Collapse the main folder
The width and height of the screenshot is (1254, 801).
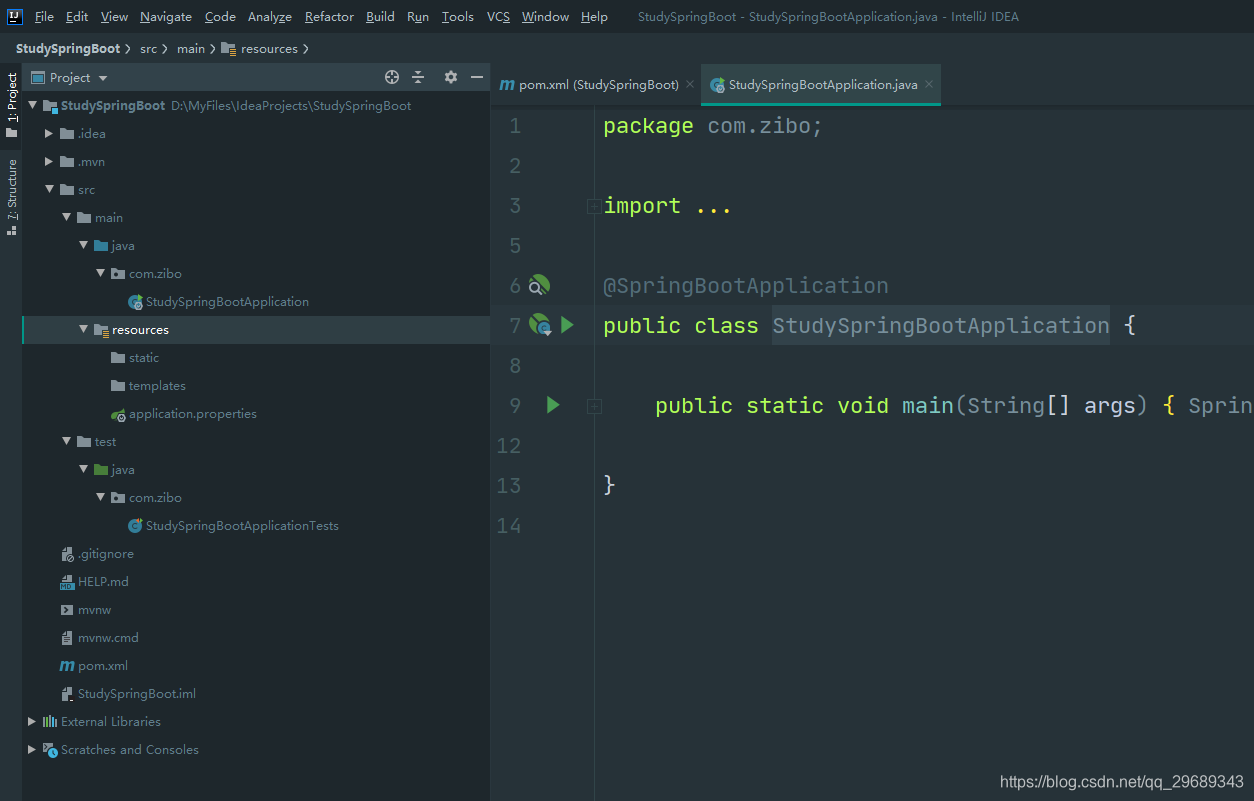66,217
